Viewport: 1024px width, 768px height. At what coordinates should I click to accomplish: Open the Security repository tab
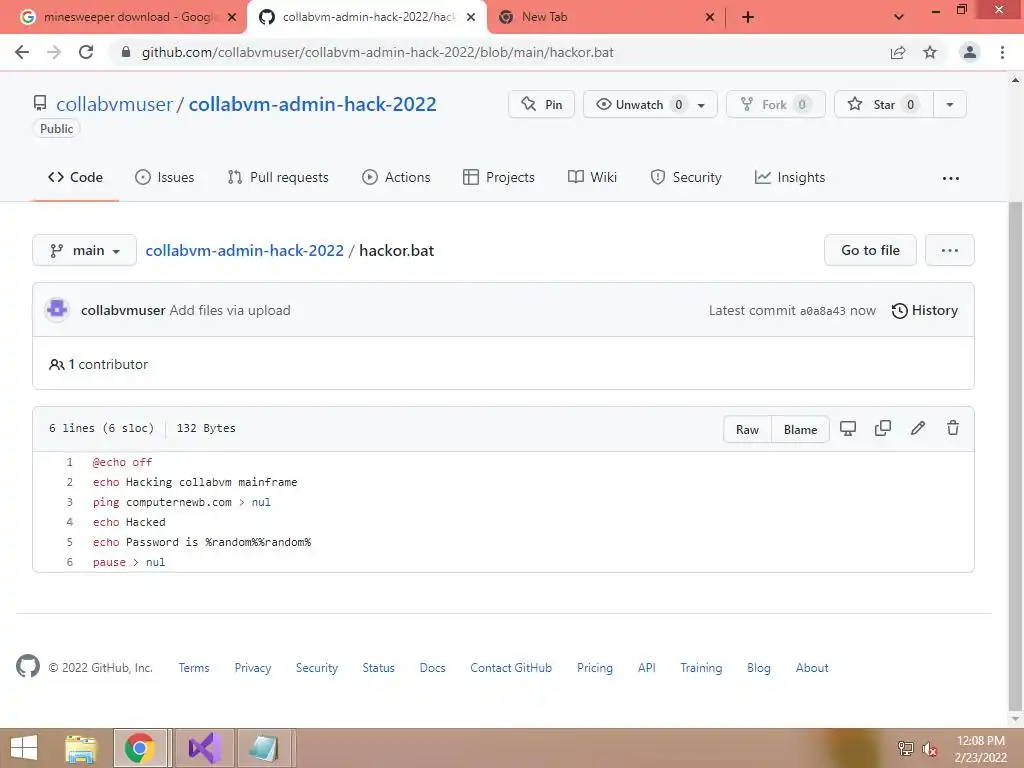(686, 177)
